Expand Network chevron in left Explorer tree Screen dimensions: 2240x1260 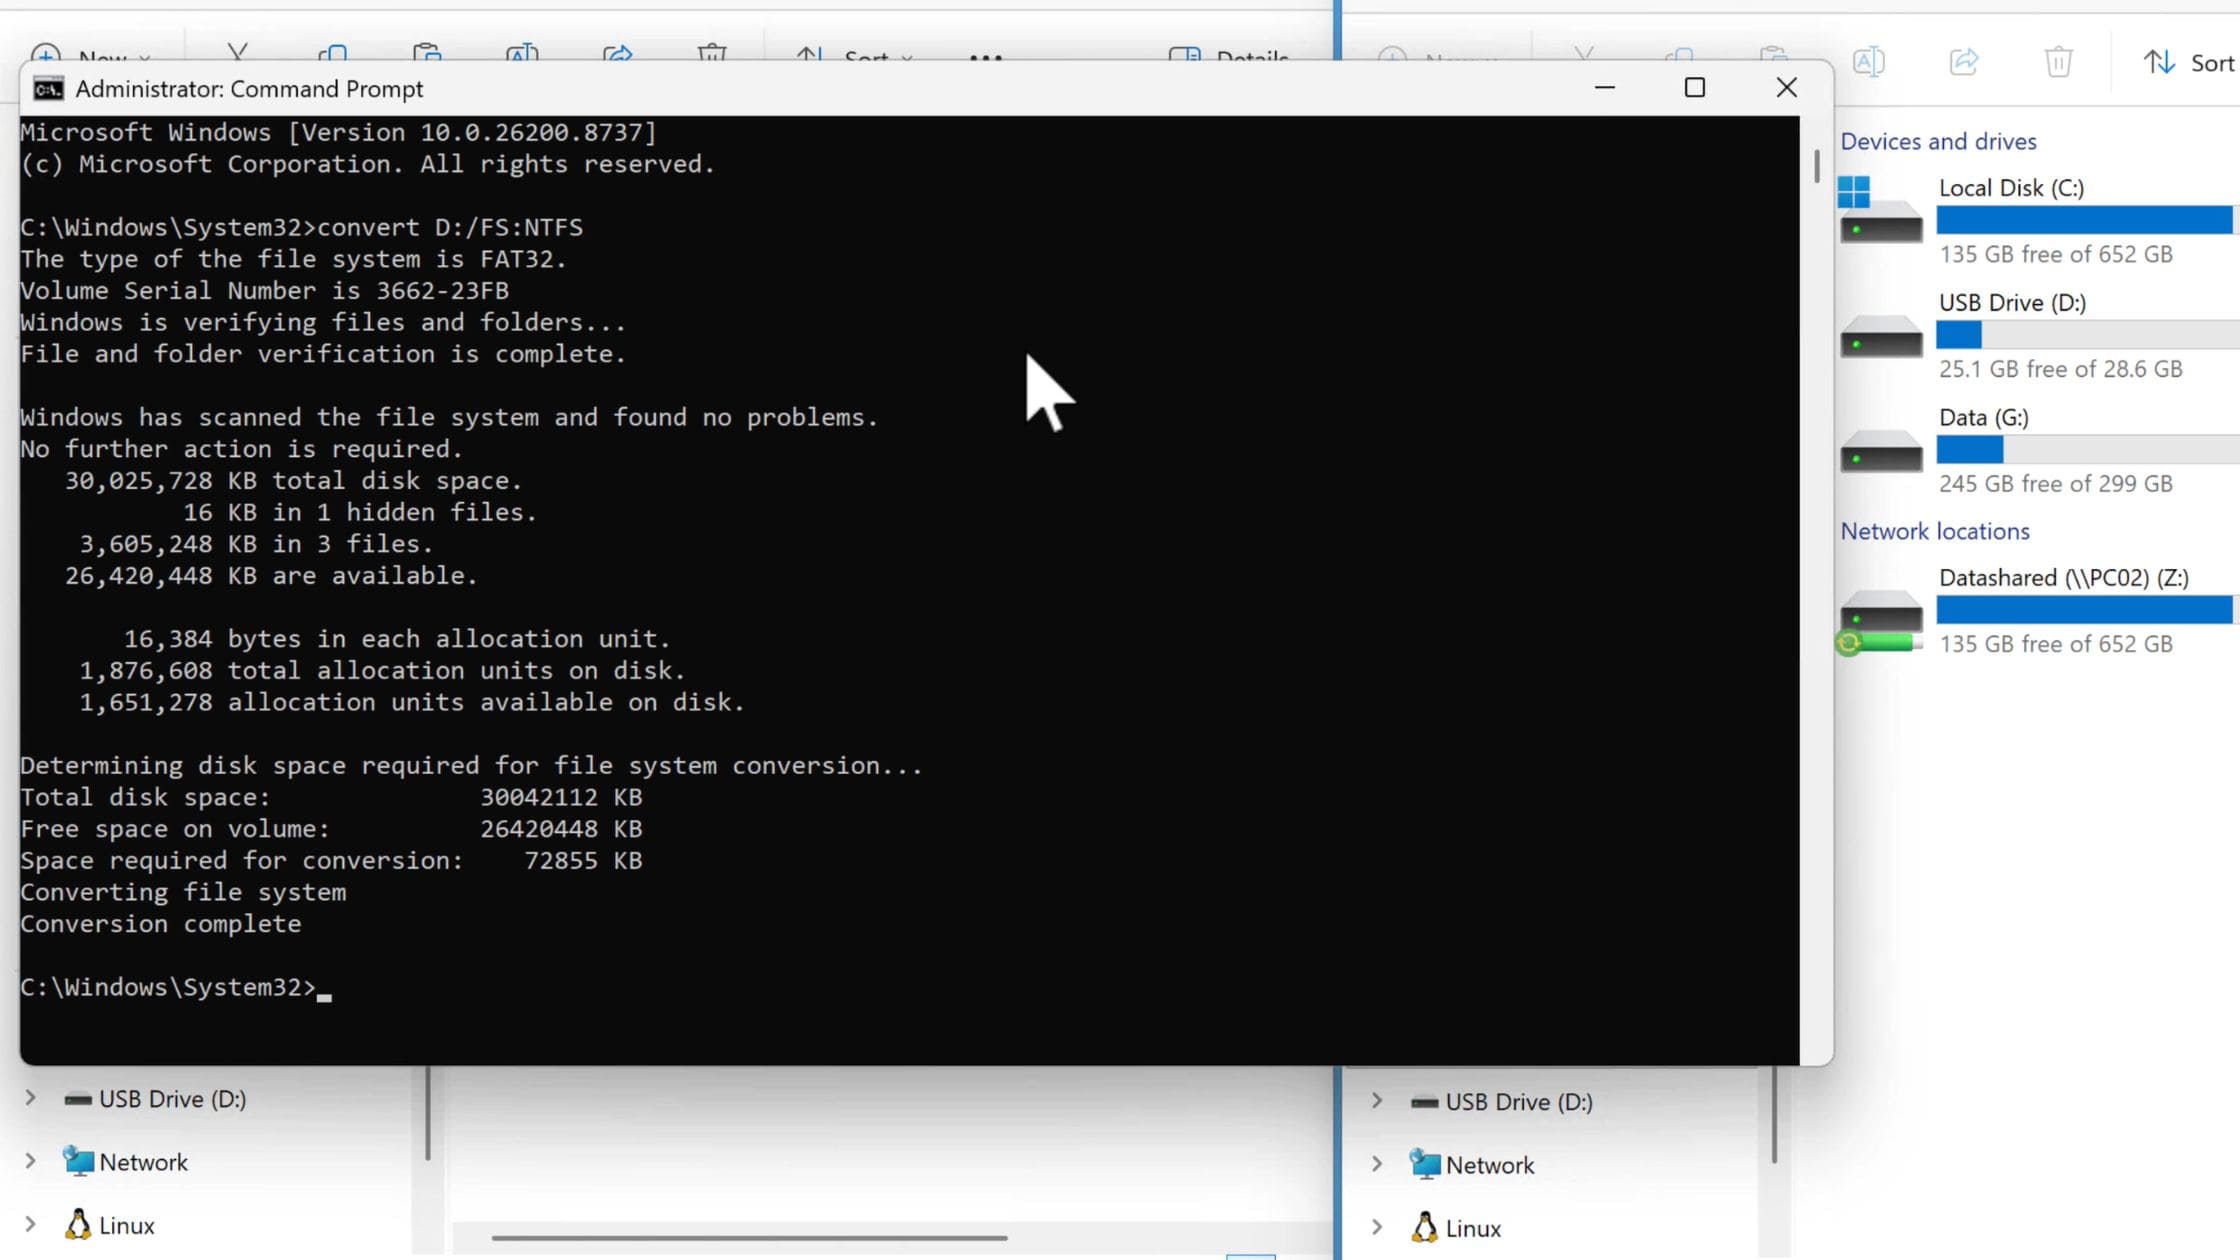click(x=30, y=1161)
